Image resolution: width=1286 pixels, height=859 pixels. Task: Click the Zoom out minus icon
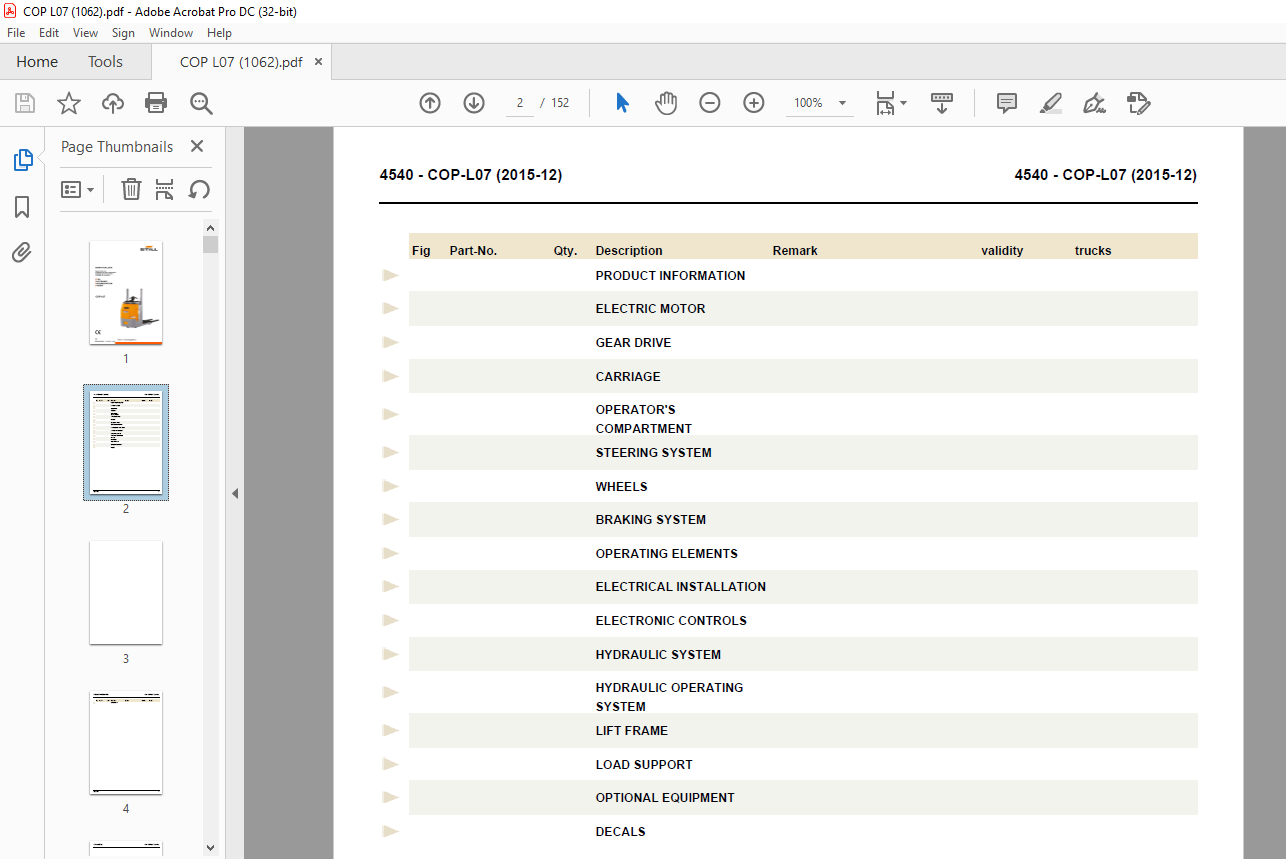point(710,103)
